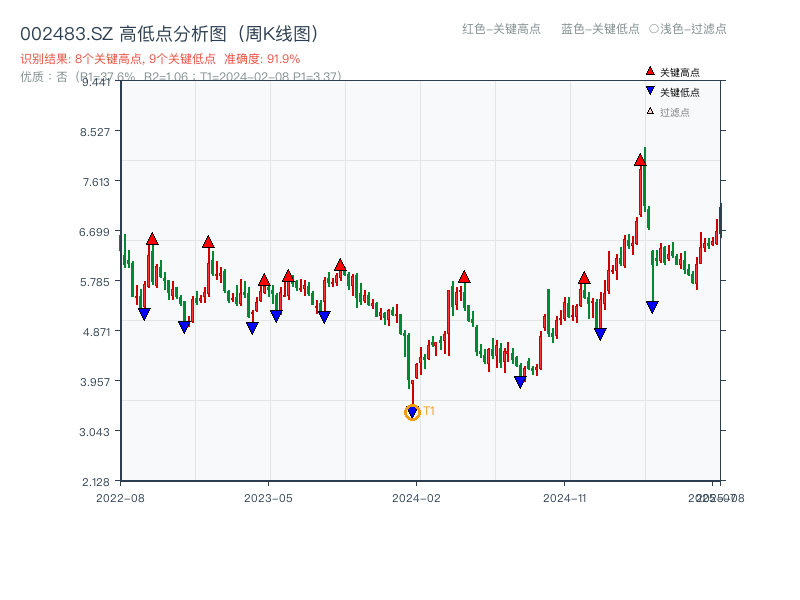Screen dimensions: 800x600
Task: Select the orange-circled T1 low point marker
Action: point(412,412)
